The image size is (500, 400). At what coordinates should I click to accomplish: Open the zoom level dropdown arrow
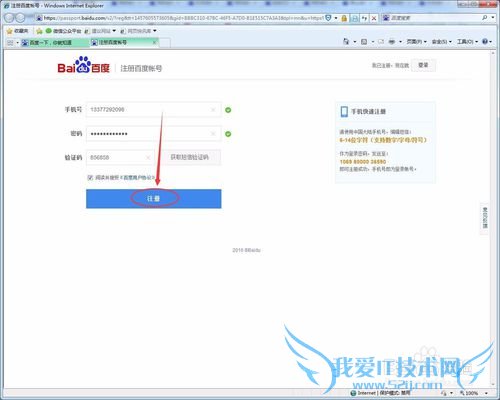tap(486, 393)
